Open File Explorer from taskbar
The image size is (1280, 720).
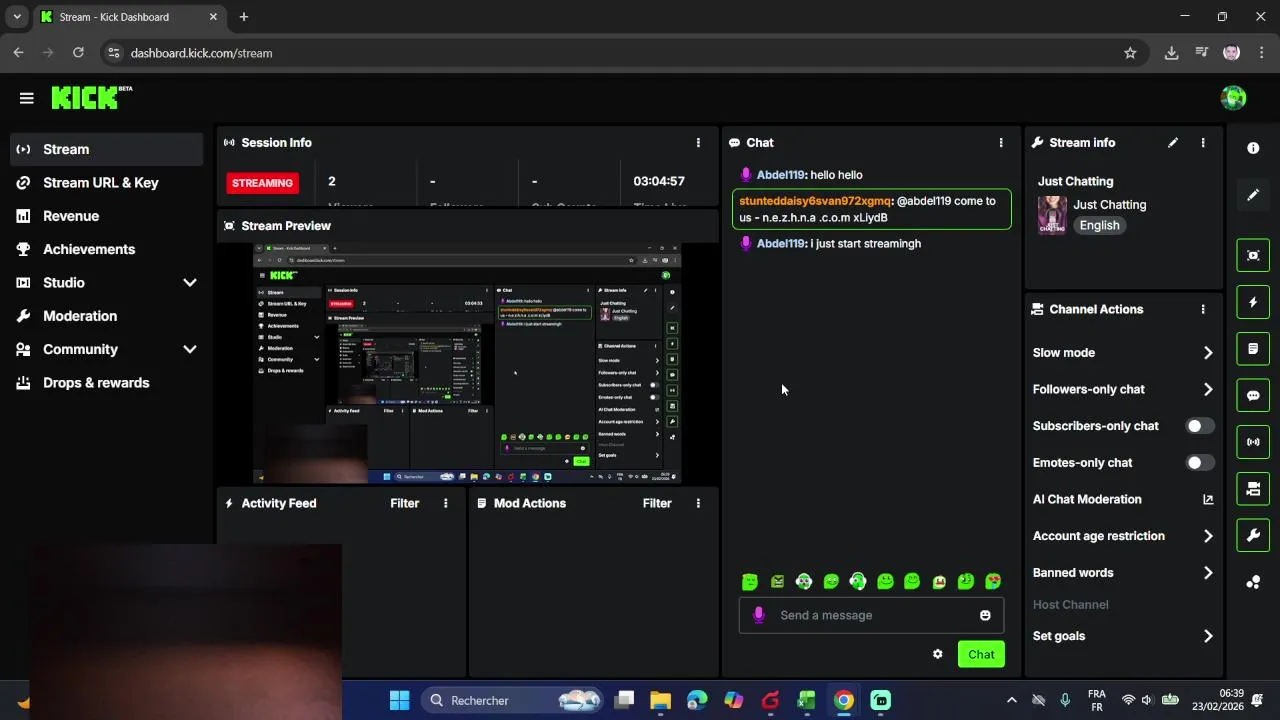(x=660, y=700)
